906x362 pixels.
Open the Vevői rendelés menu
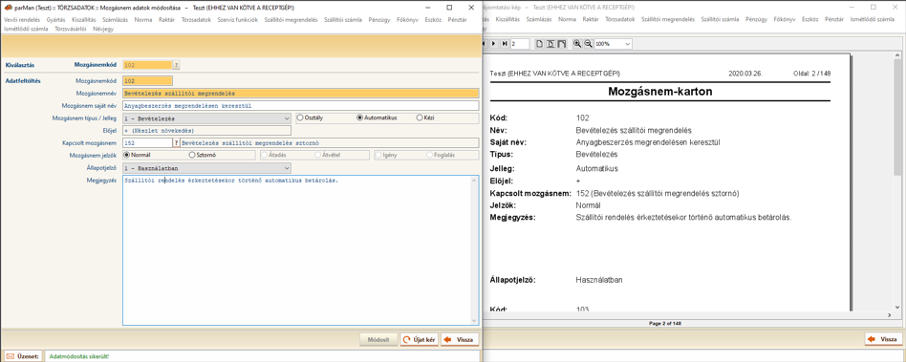22,19
